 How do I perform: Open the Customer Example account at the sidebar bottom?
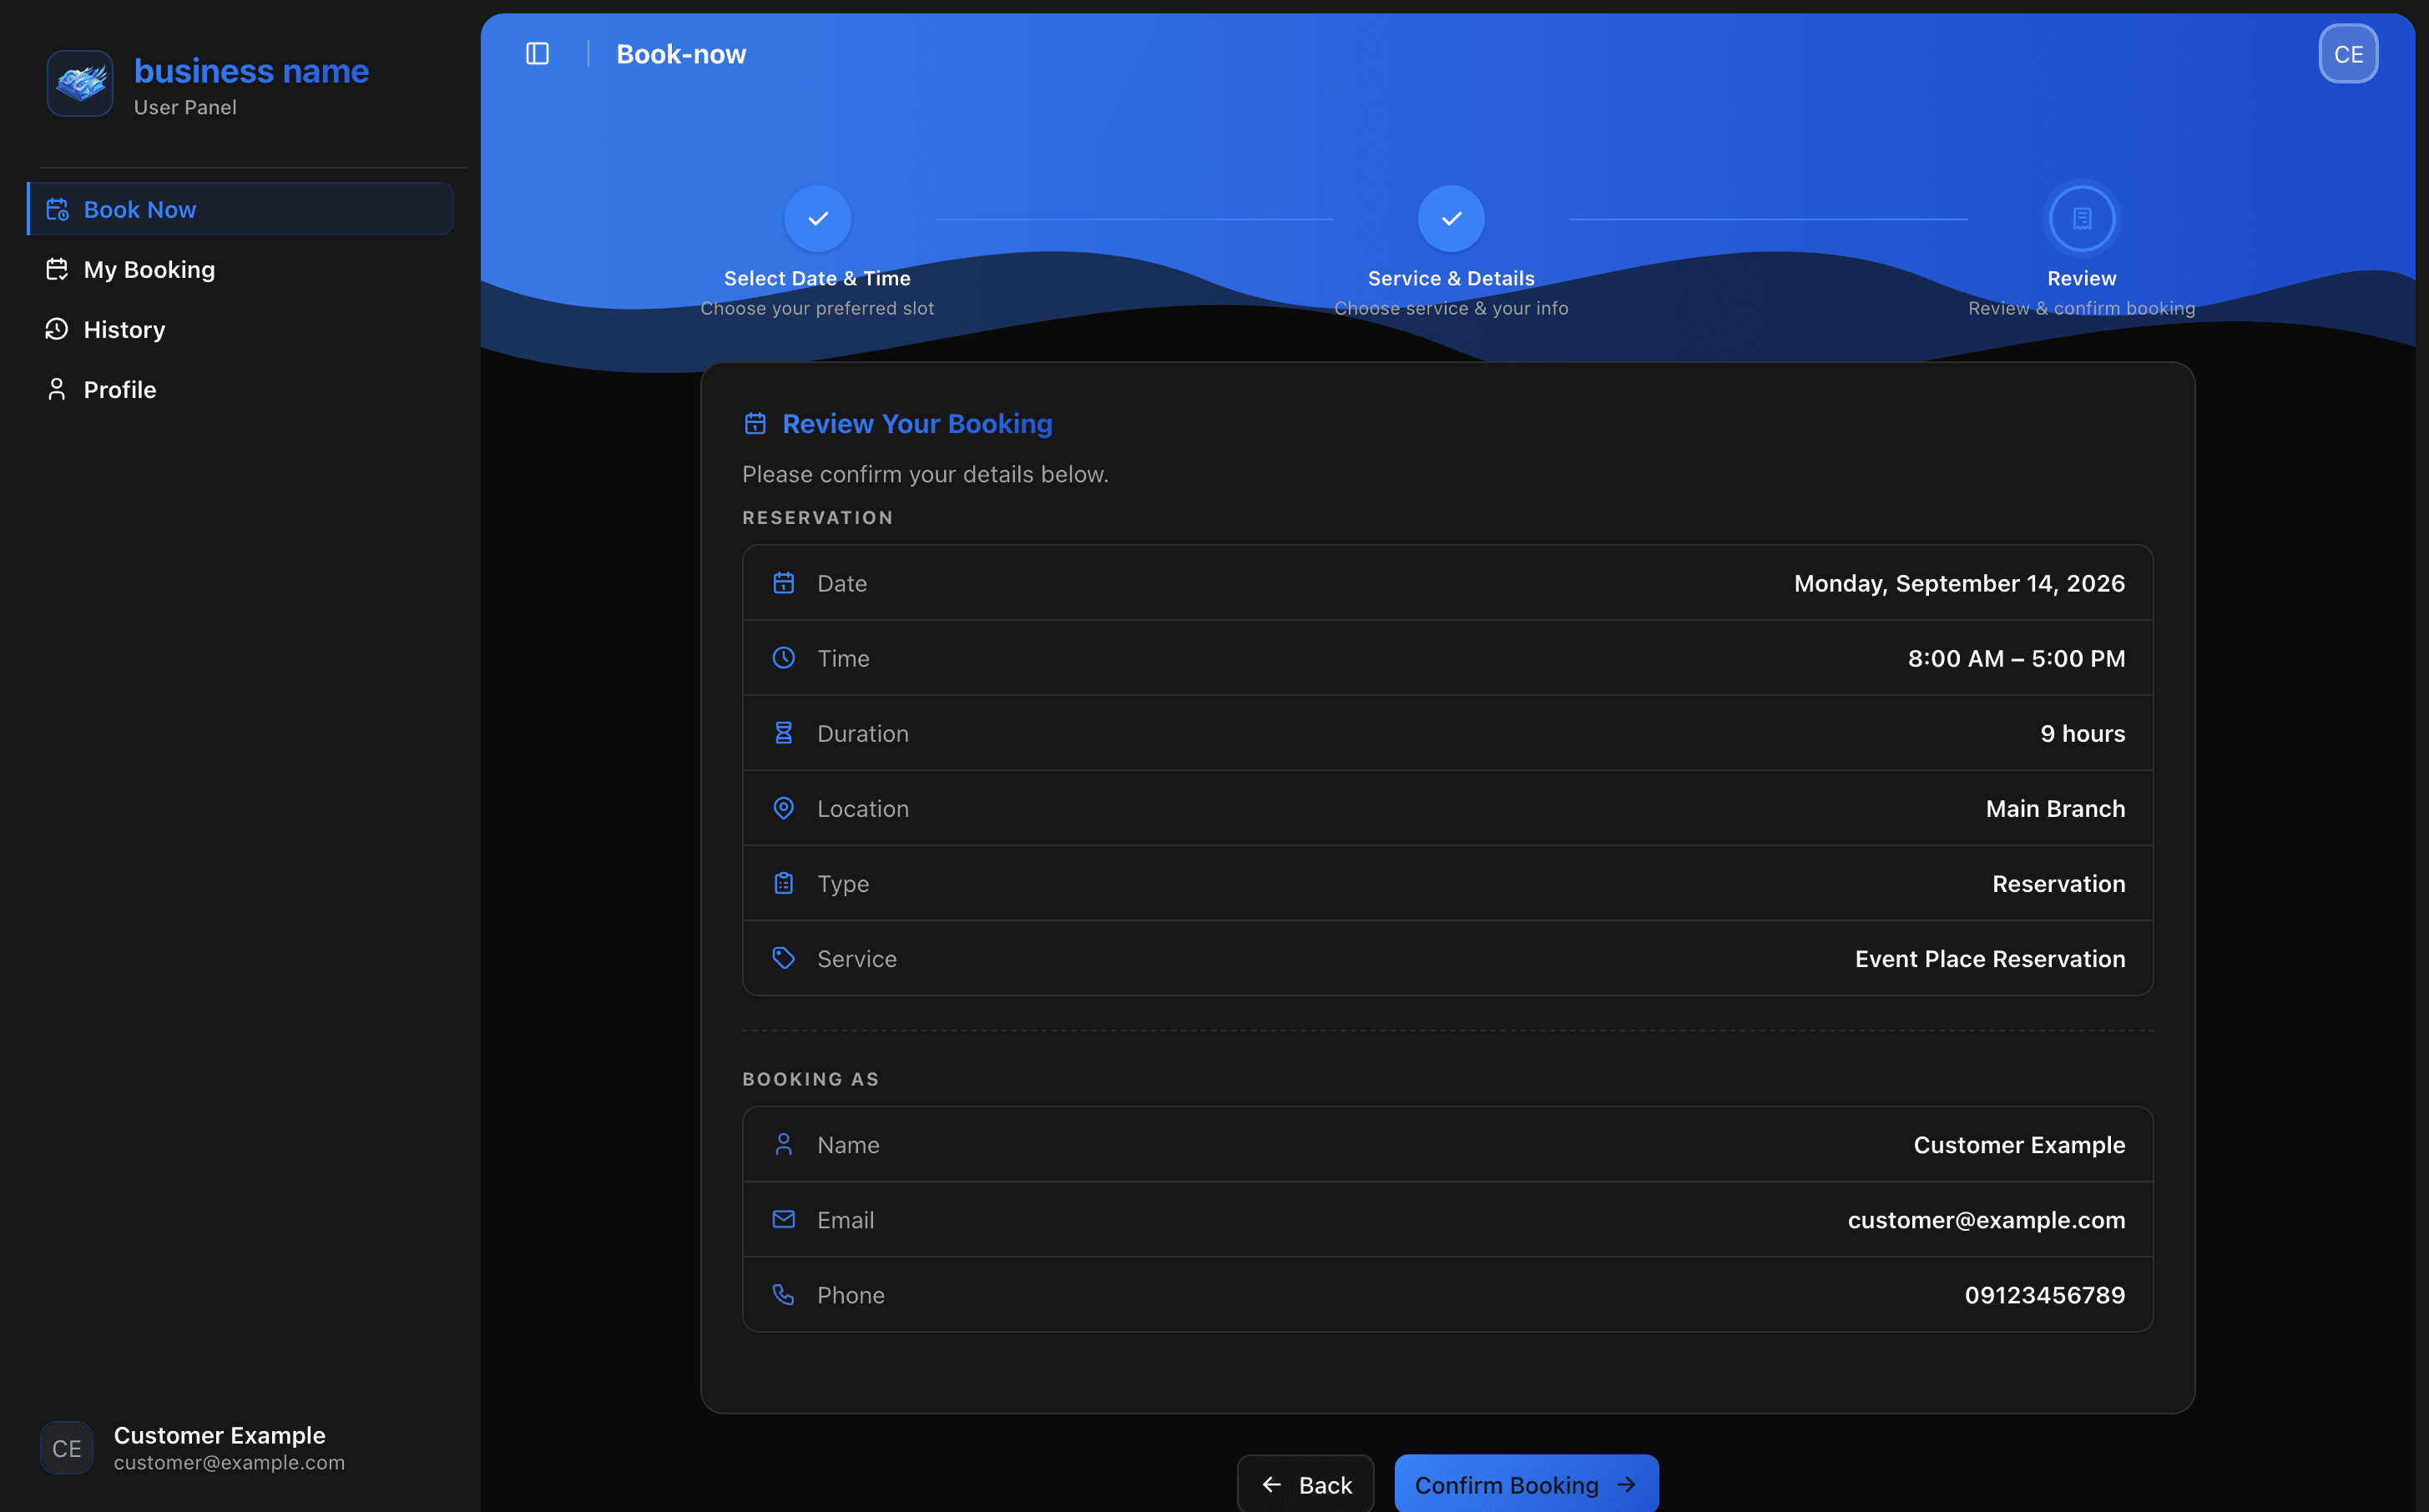(x=240, y=1448)
